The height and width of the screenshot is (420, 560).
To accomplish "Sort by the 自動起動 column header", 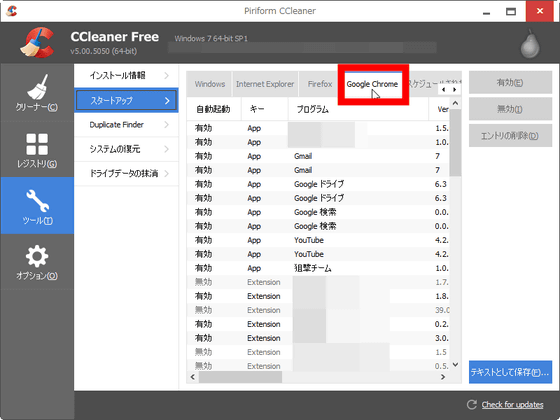I will [214, 109].
